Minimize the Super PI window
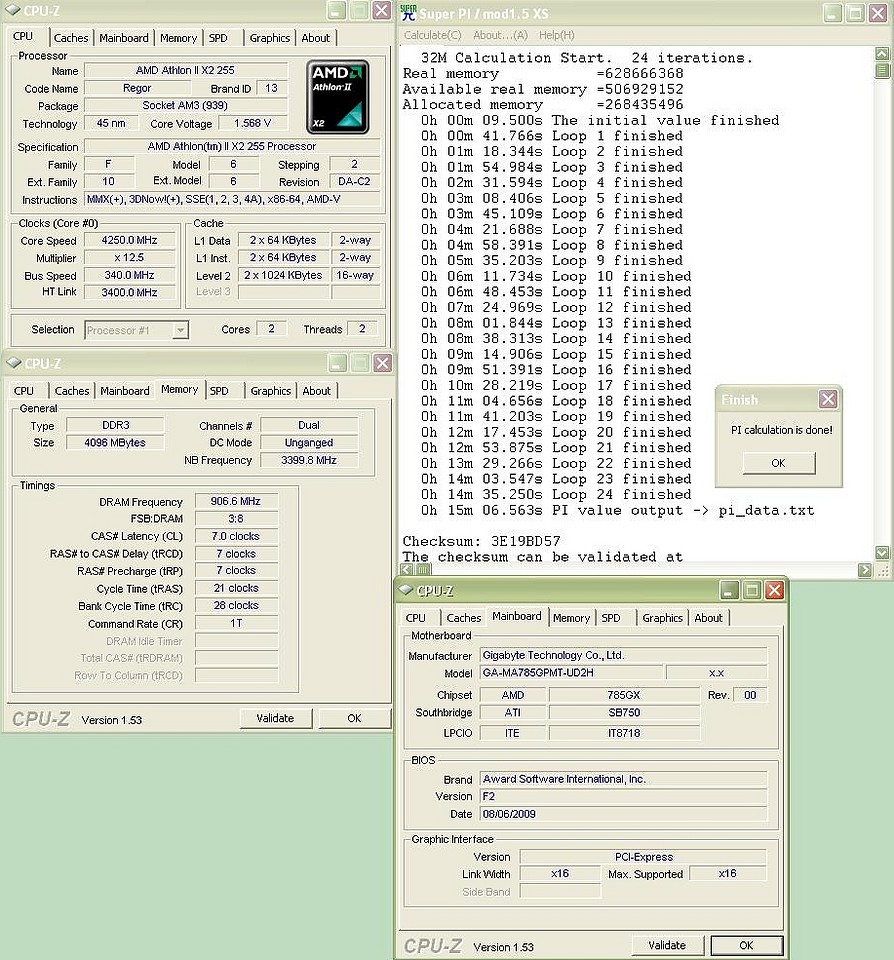Screen dimensions: 894x960 [x=832, y=13]
